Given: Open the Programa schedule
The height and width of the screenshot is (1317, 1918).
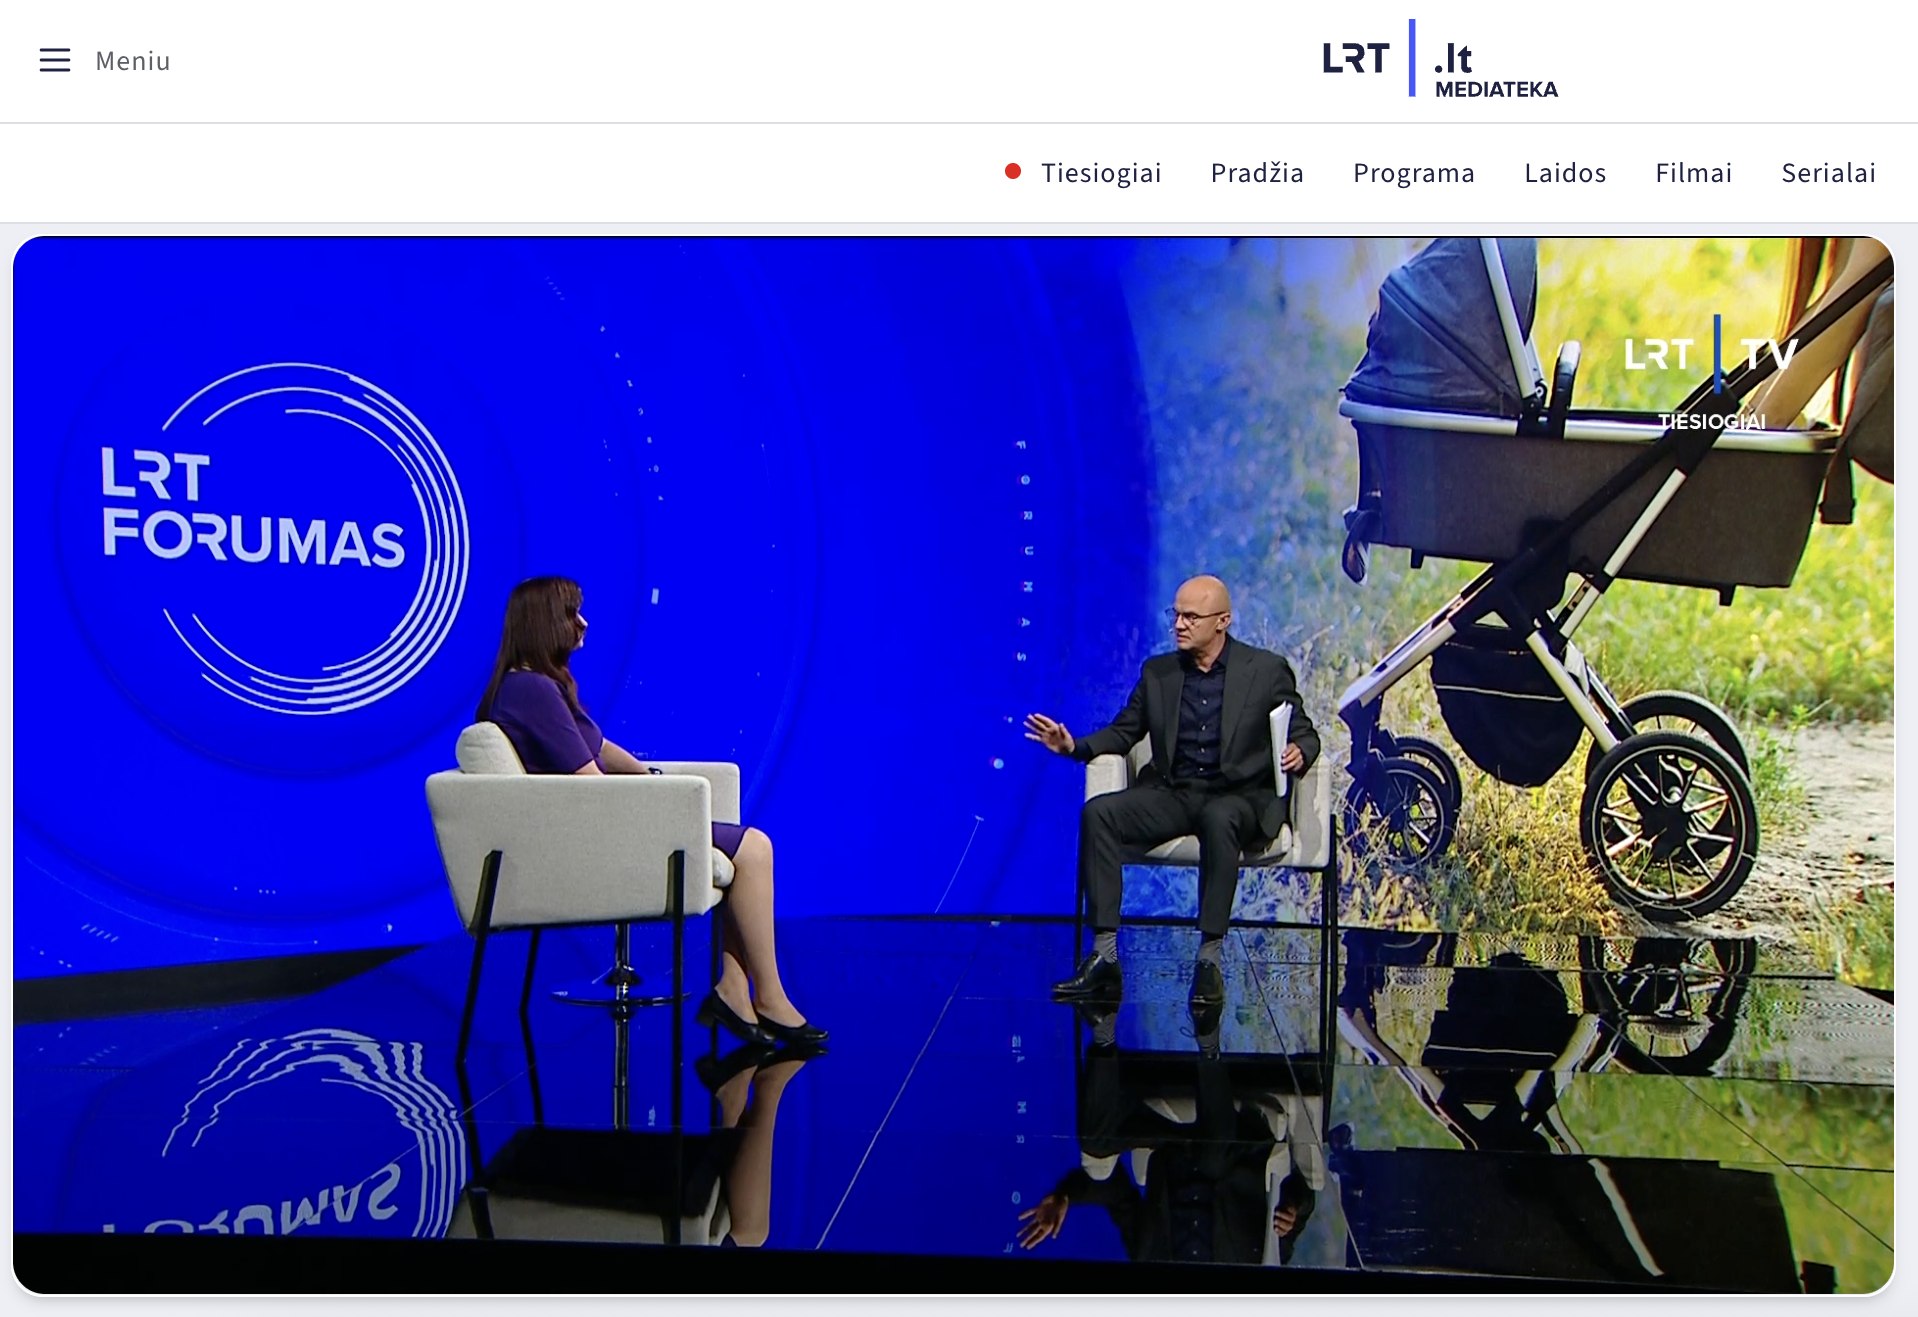Looking at the screenshot, I should [1413, 173].
